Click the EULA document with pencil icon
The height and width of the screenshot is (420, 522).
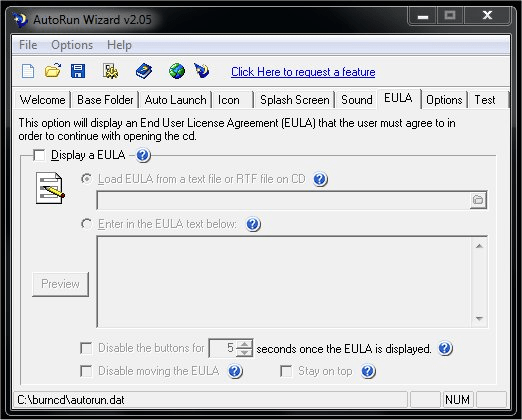(x=50, y=188)
